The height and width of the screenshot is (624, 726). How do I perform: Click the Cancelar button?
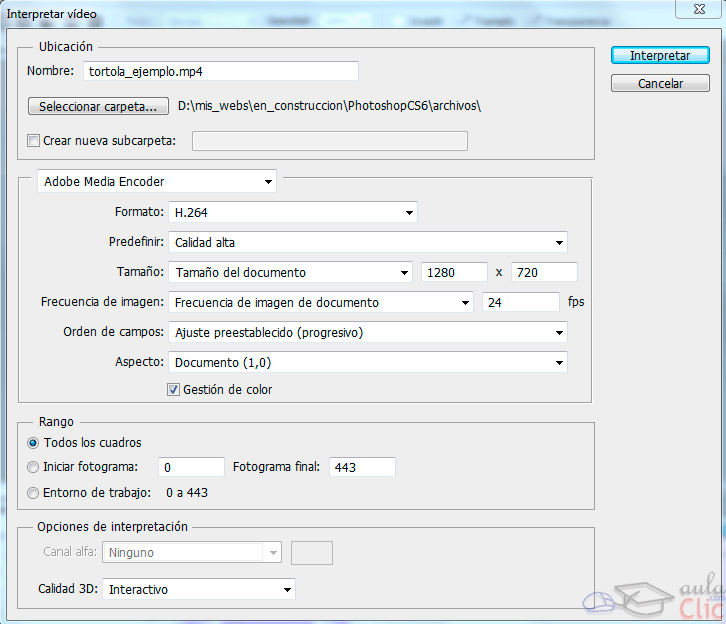click(660, 83)
